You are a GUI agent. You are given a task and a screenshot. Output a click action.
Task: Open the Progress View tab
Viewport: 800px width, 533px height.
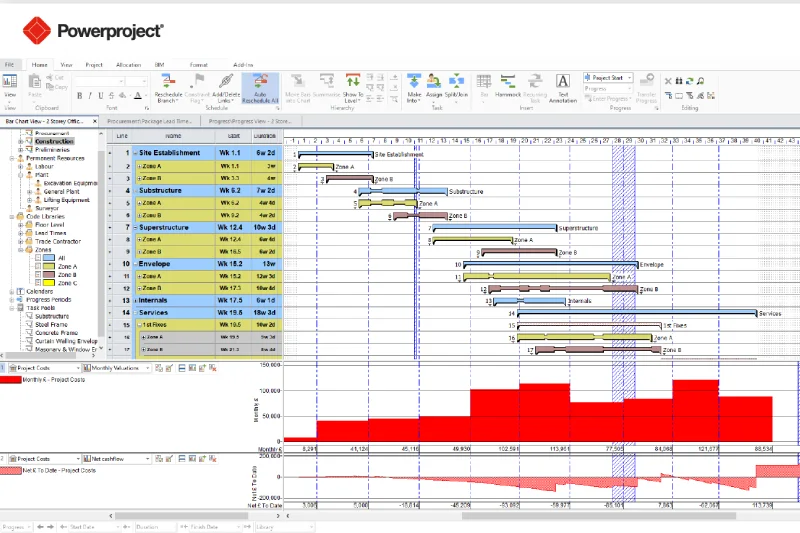[250, 121]
